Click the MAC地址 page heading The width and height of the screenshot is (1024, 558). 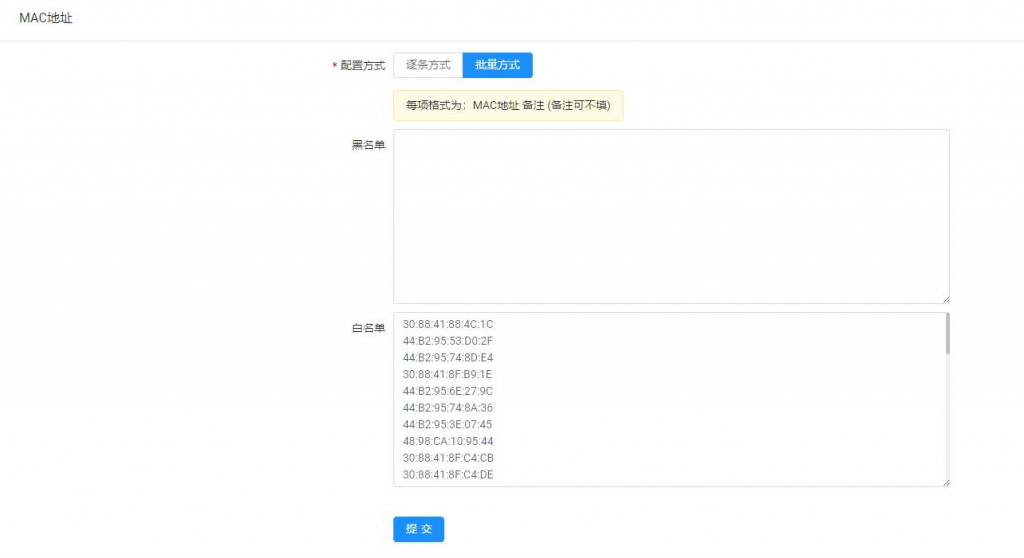coord(46,18)
